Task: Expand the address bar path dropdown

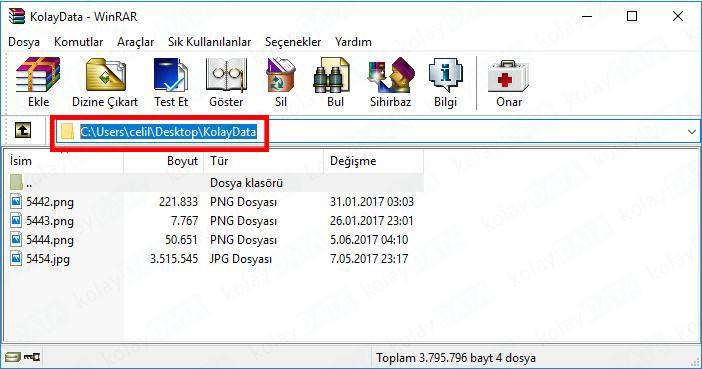Action: (x=692, y=132)
